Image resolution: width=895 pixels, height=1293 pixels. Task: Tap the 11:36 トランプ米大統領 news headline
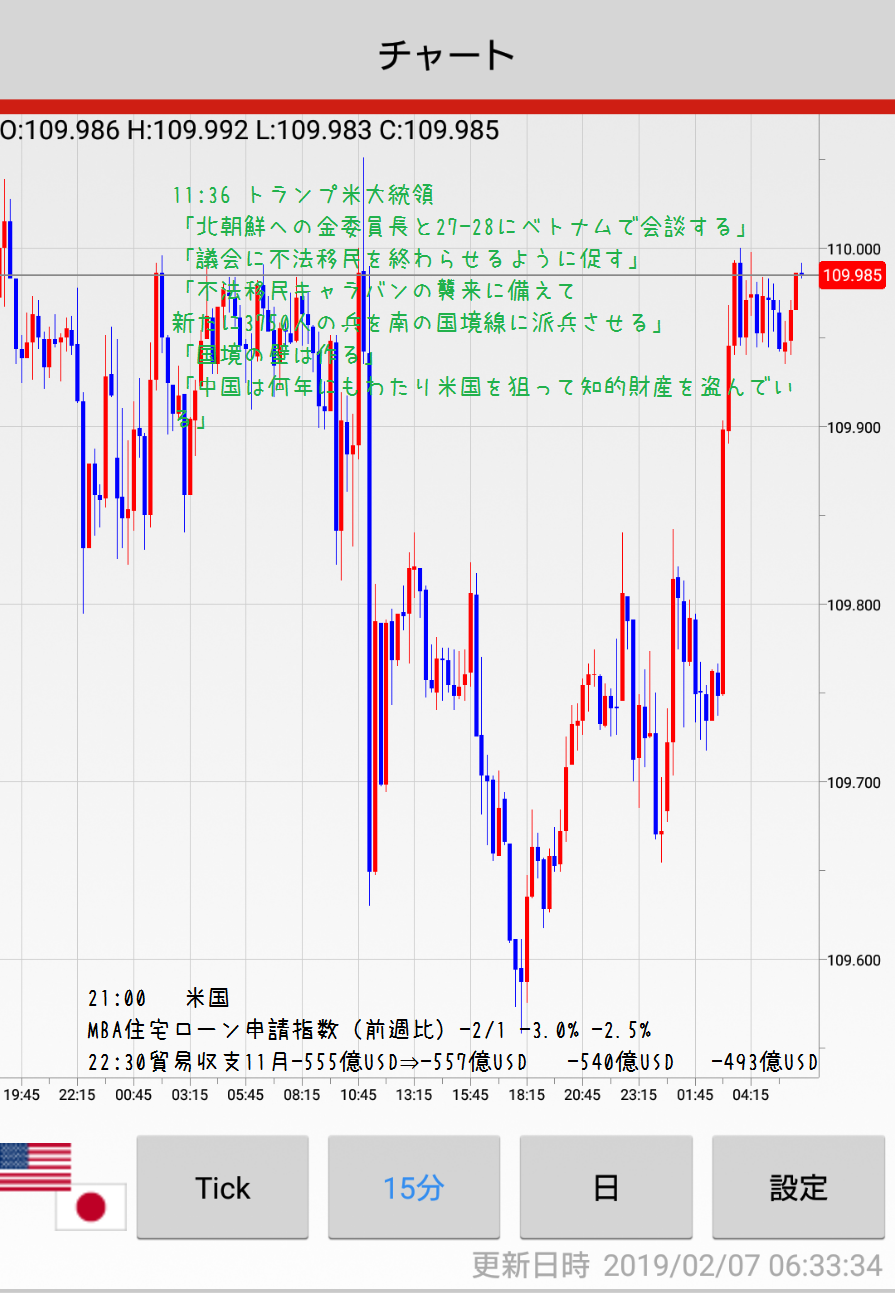(x=303, y=194)
